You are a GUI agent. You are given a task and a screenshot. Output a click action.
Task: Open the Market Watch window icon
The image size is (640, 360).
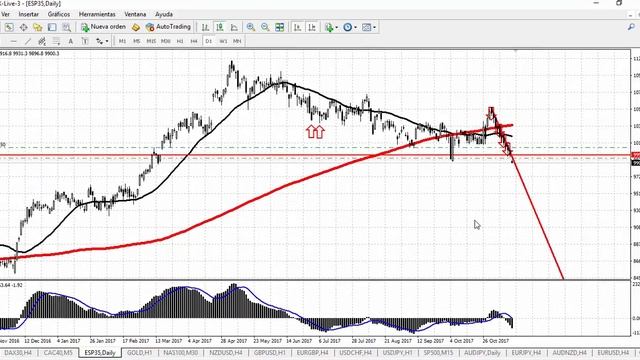(9, 27)
